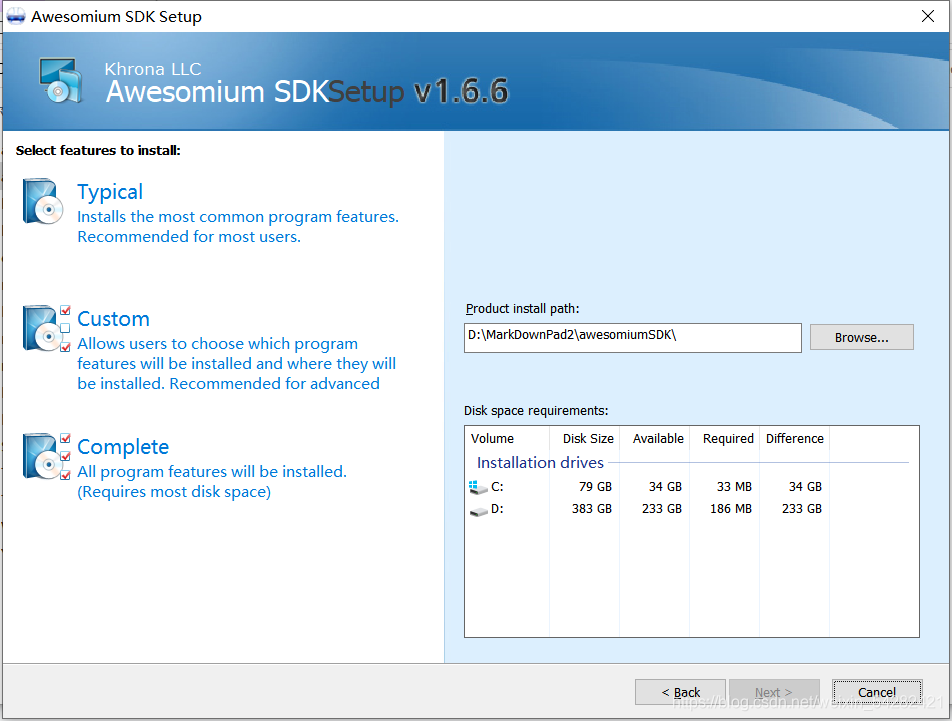The height and width of the screenshot is (721, 952).
Task: Click the Khrona LLC banner text
Action: click(152, 69)
